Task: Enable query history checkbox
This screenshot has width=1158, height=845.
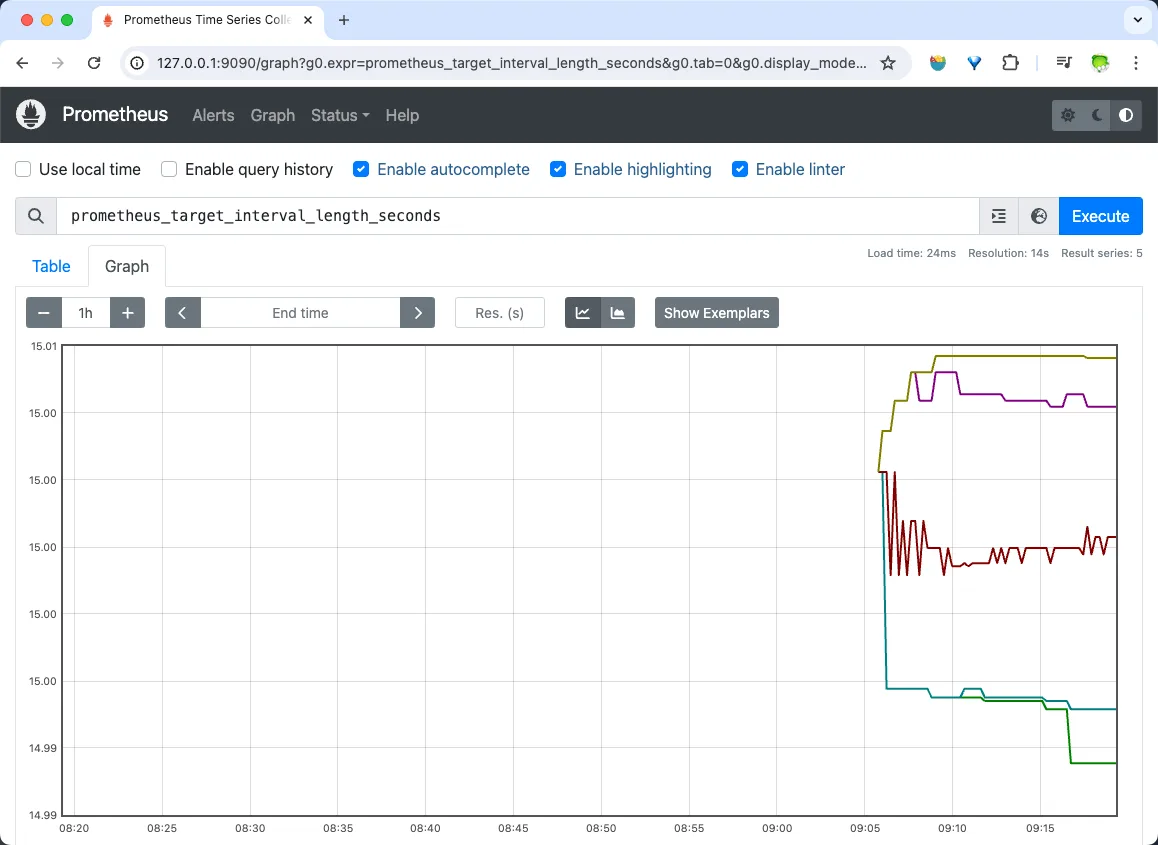Action: [x=170, y=170]
